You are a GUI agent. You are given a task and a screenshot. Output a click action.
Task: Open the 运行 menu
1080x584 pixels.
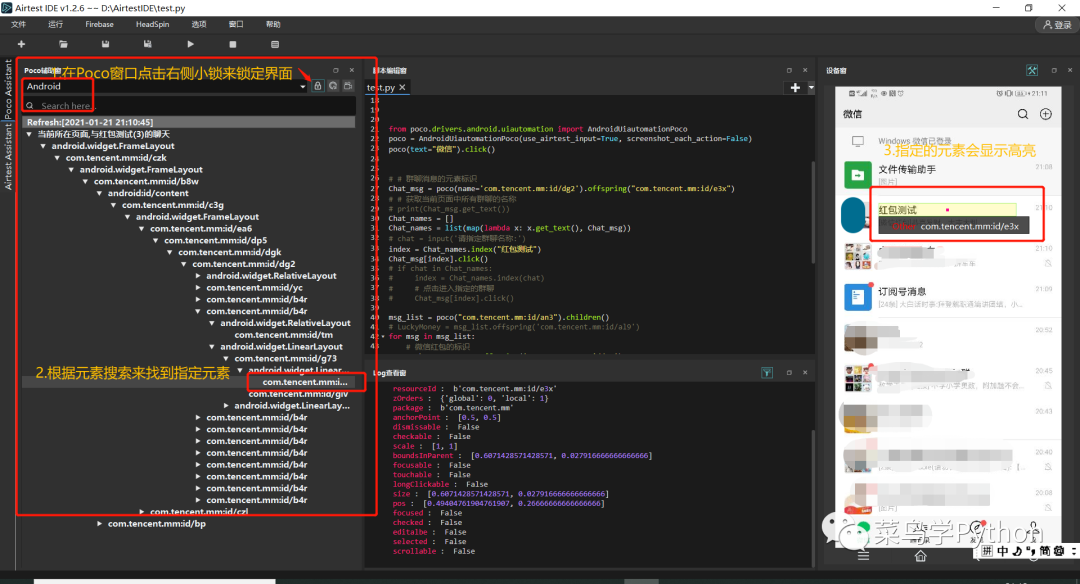(x=56, y=24)
